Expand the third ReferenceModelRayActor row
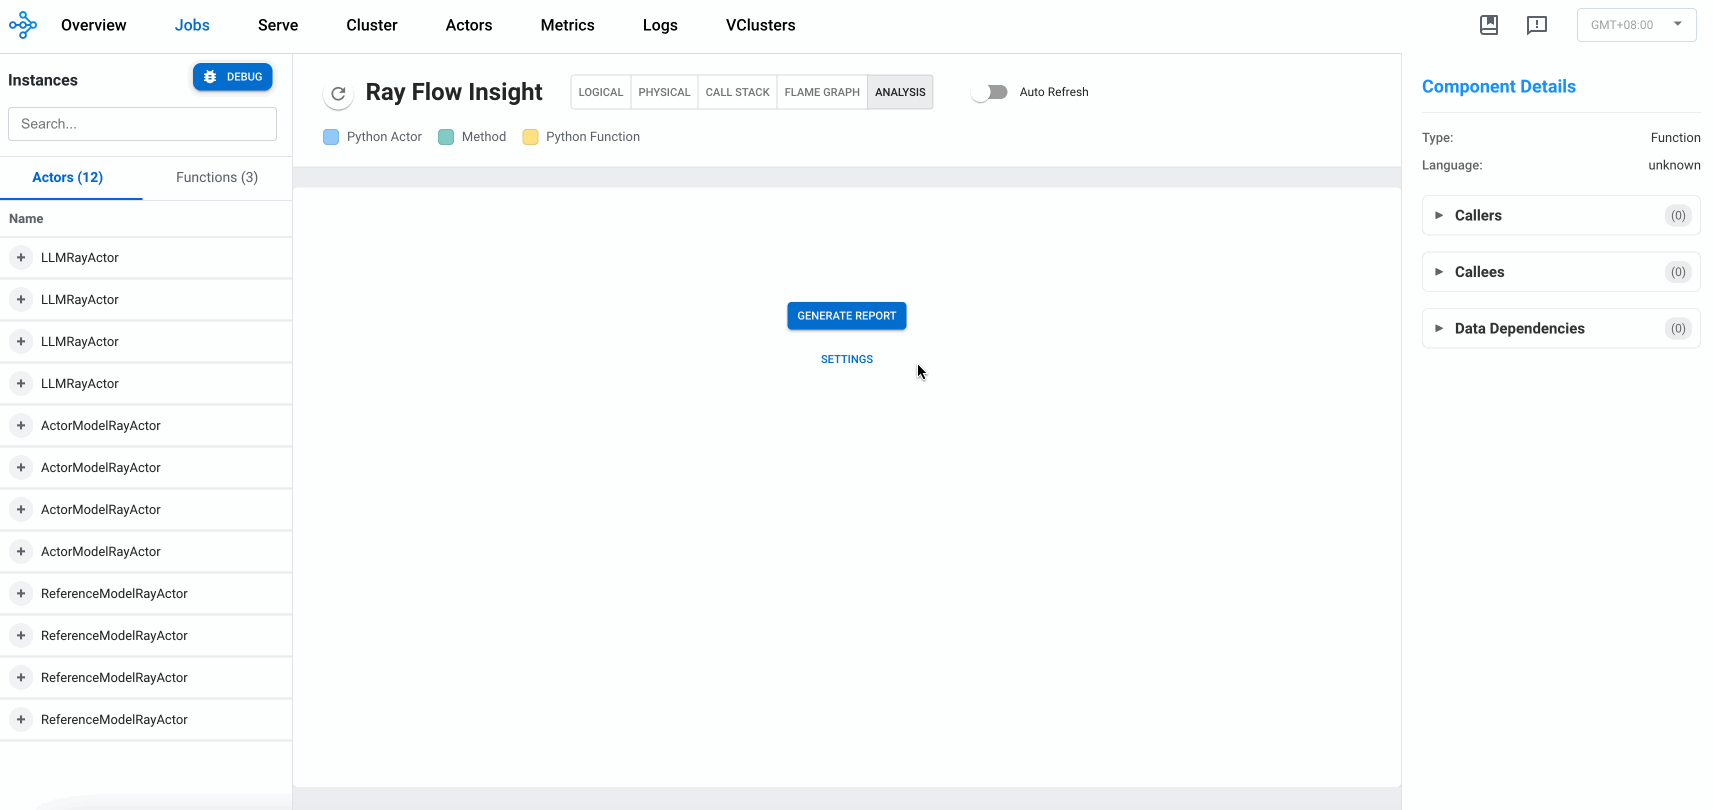The image size is (1713, 810). (x=21, y=678)
